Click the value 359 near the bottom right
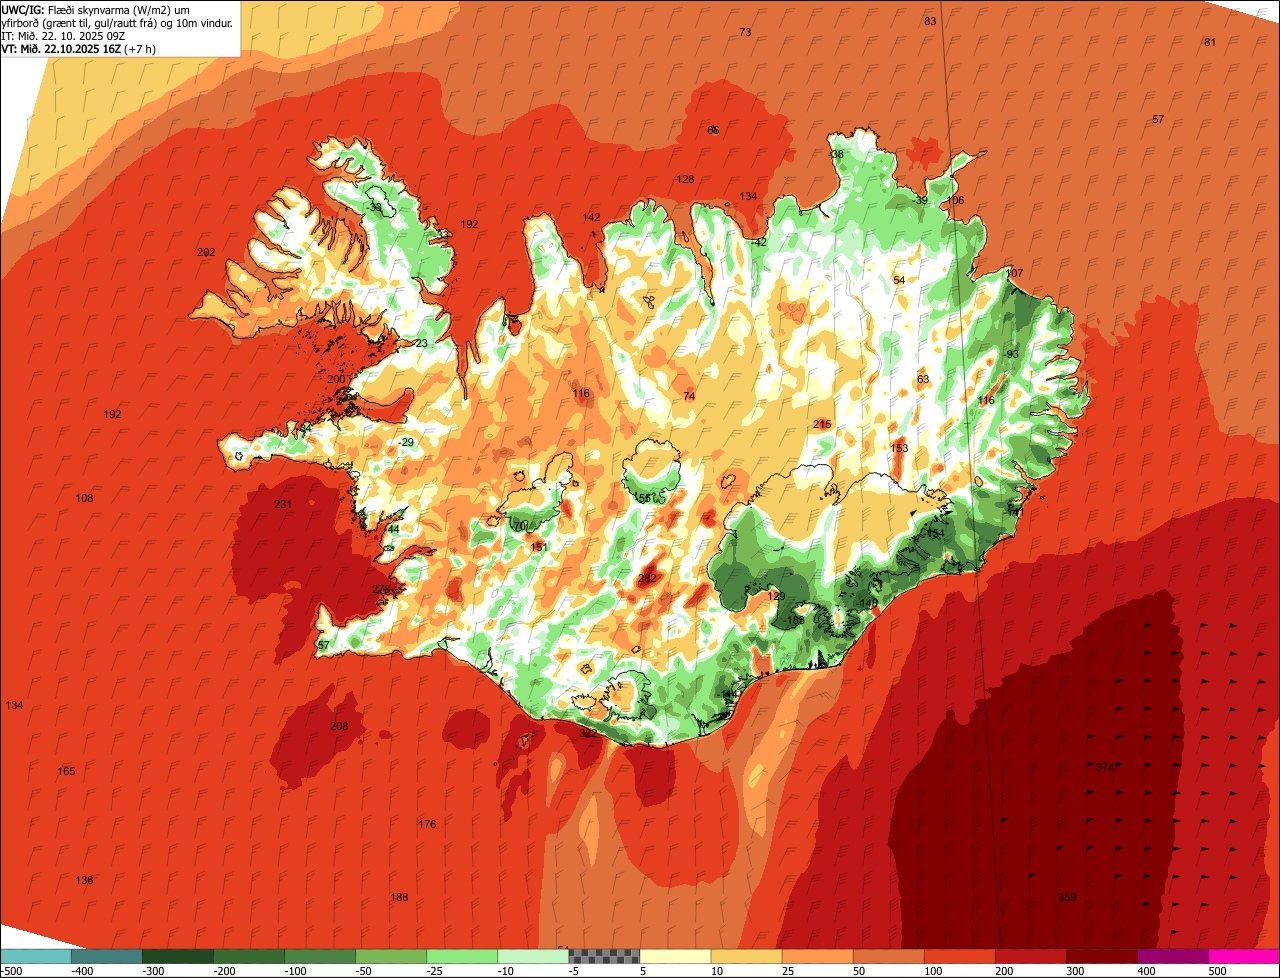Viewport: 1280px width, 978px height. click(x=1067, y=897)
